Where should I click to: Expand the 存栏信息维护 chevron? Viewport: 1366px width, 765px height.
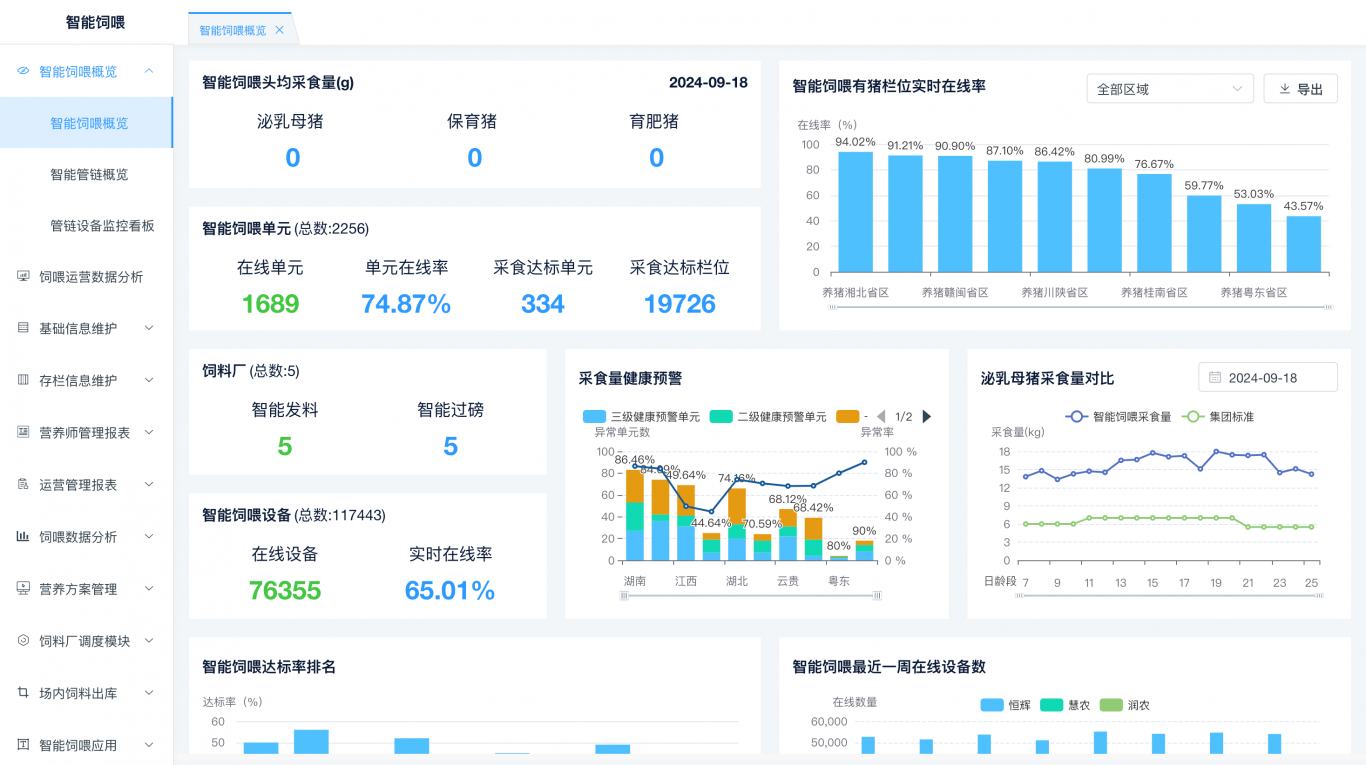[x=149, y=380]
